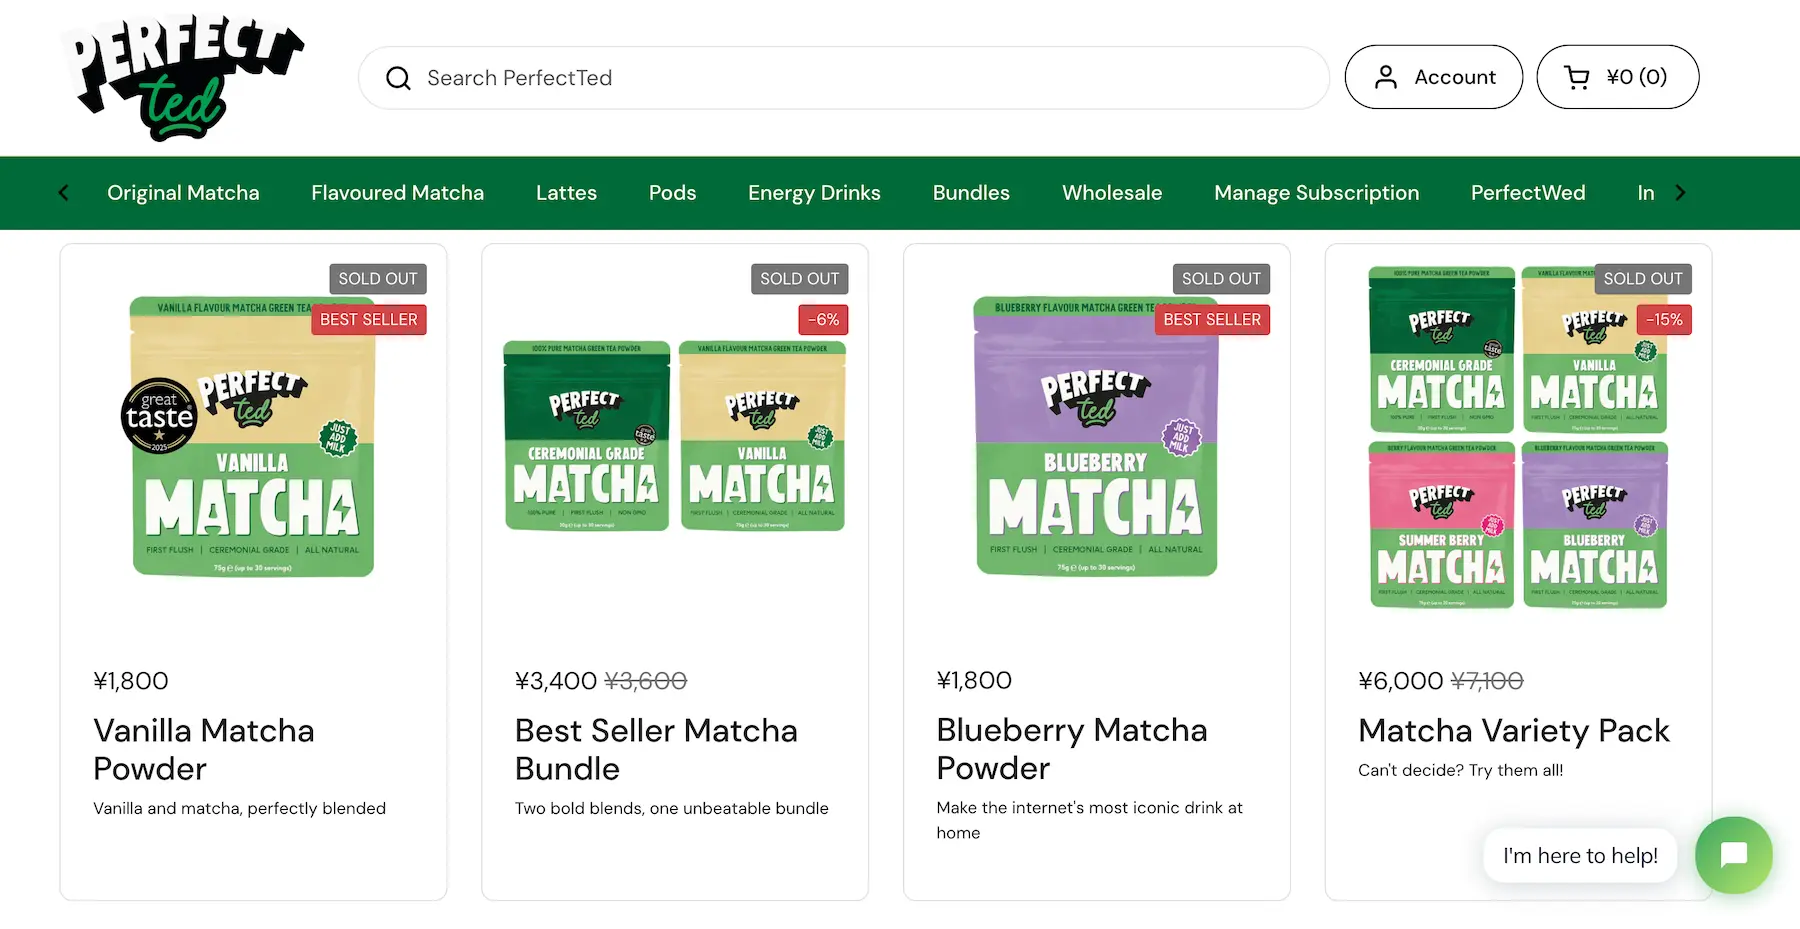Viewport: 1800px width, 929px height.
Task: Open the Original Matcha menu item
Action: click(183, 193)
